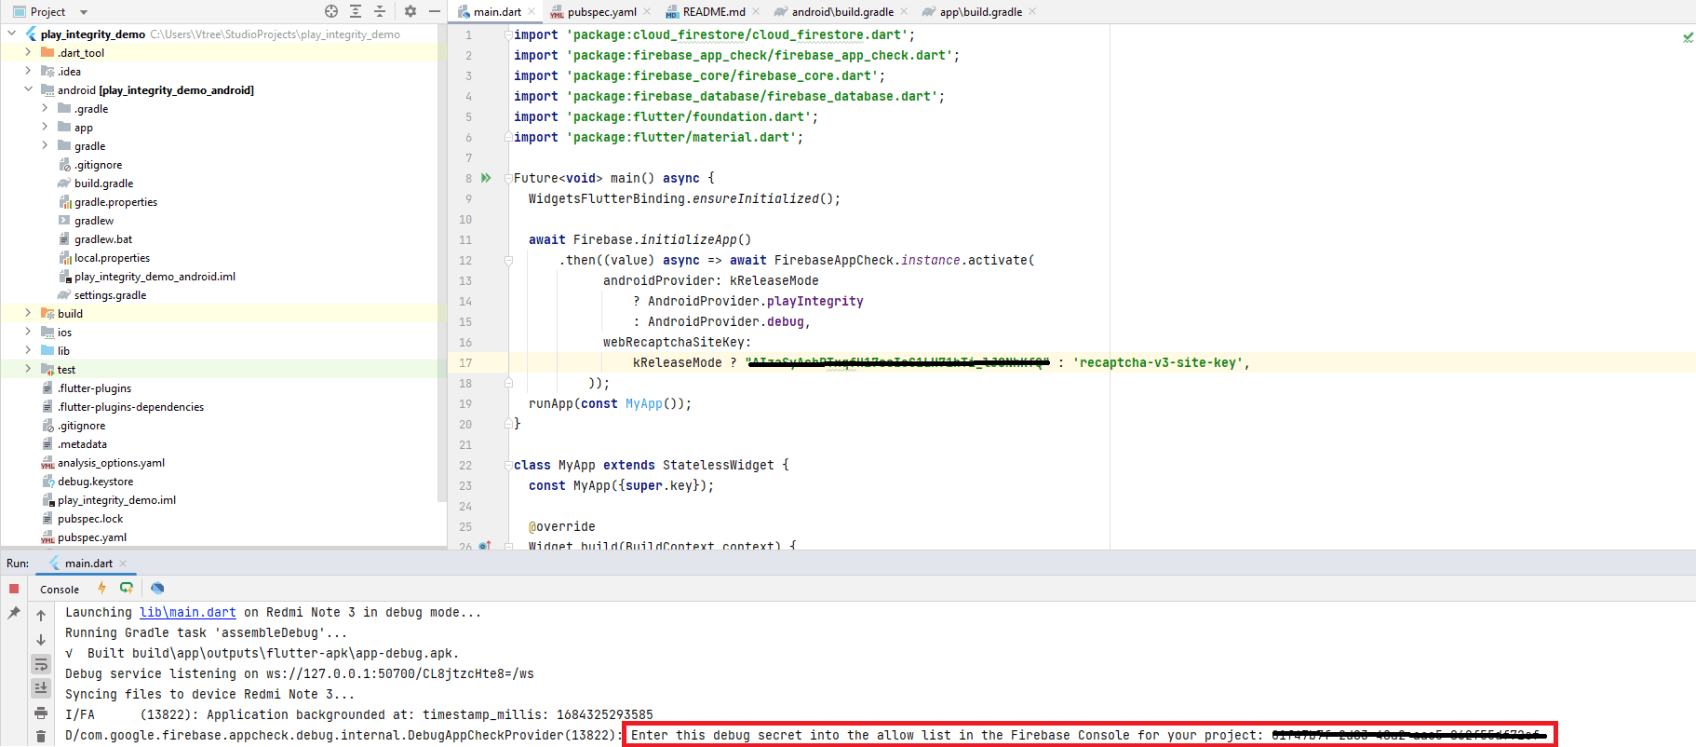Expand the build folder

click(x=28, y=313)
